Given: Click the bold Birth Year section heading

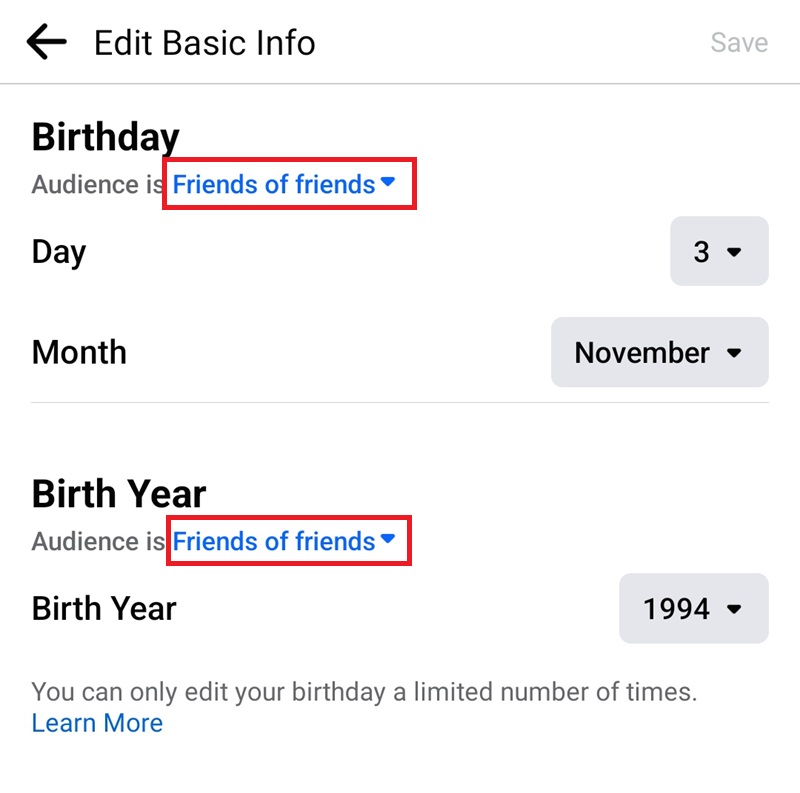Looking at the screenshot, I should [119, 494].
